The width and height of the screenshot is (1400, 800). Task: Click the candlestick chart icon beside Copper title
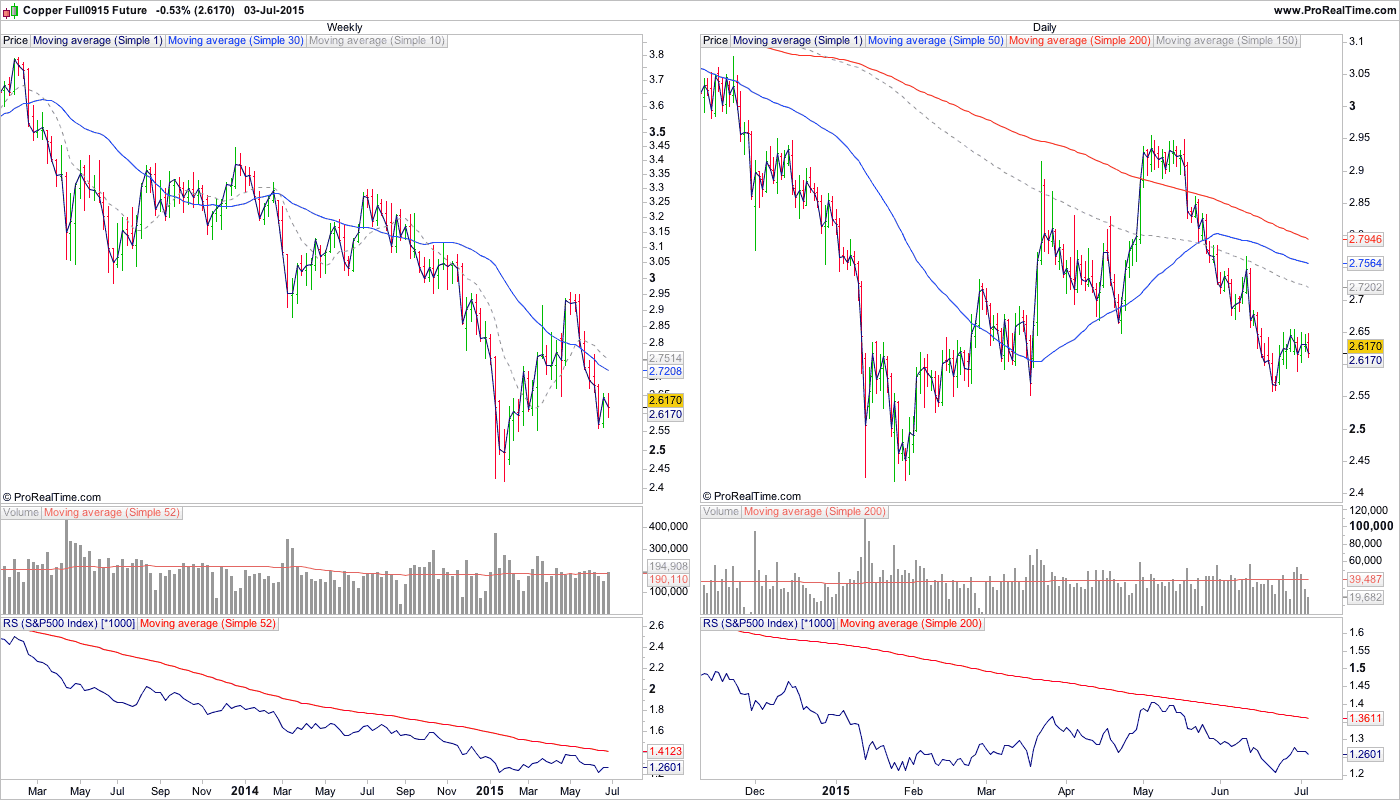[x=10, y=10]
